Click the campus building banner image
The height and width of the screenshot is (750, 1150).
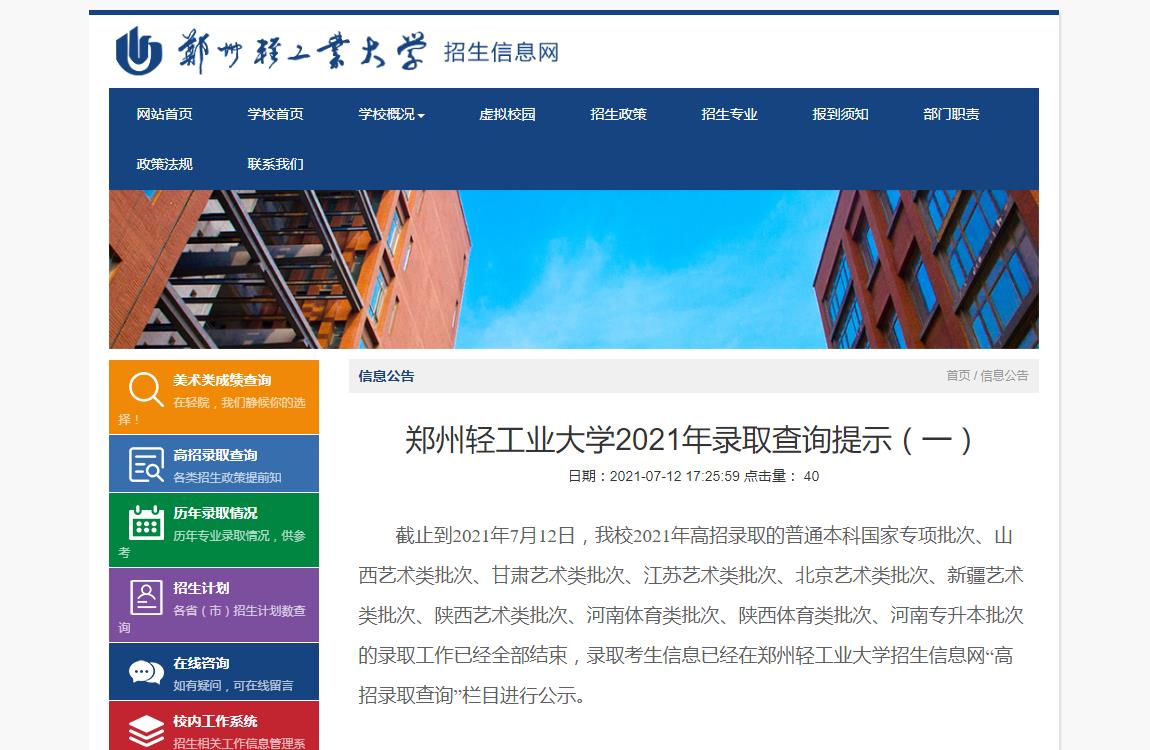point(573,269)
